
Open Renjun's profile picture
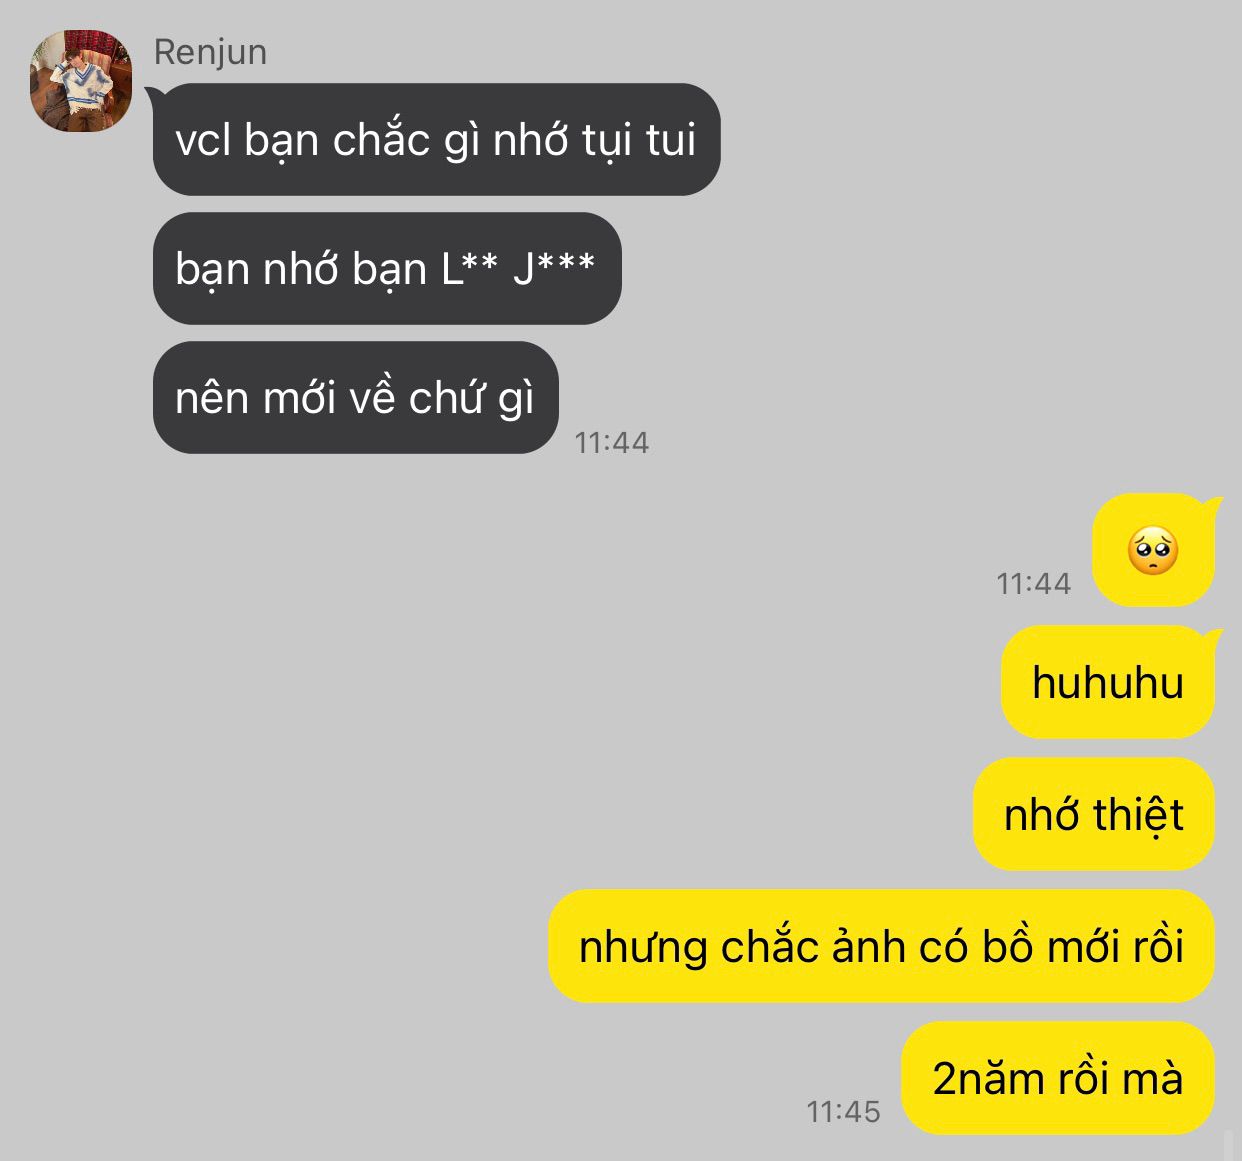(81, 81)
